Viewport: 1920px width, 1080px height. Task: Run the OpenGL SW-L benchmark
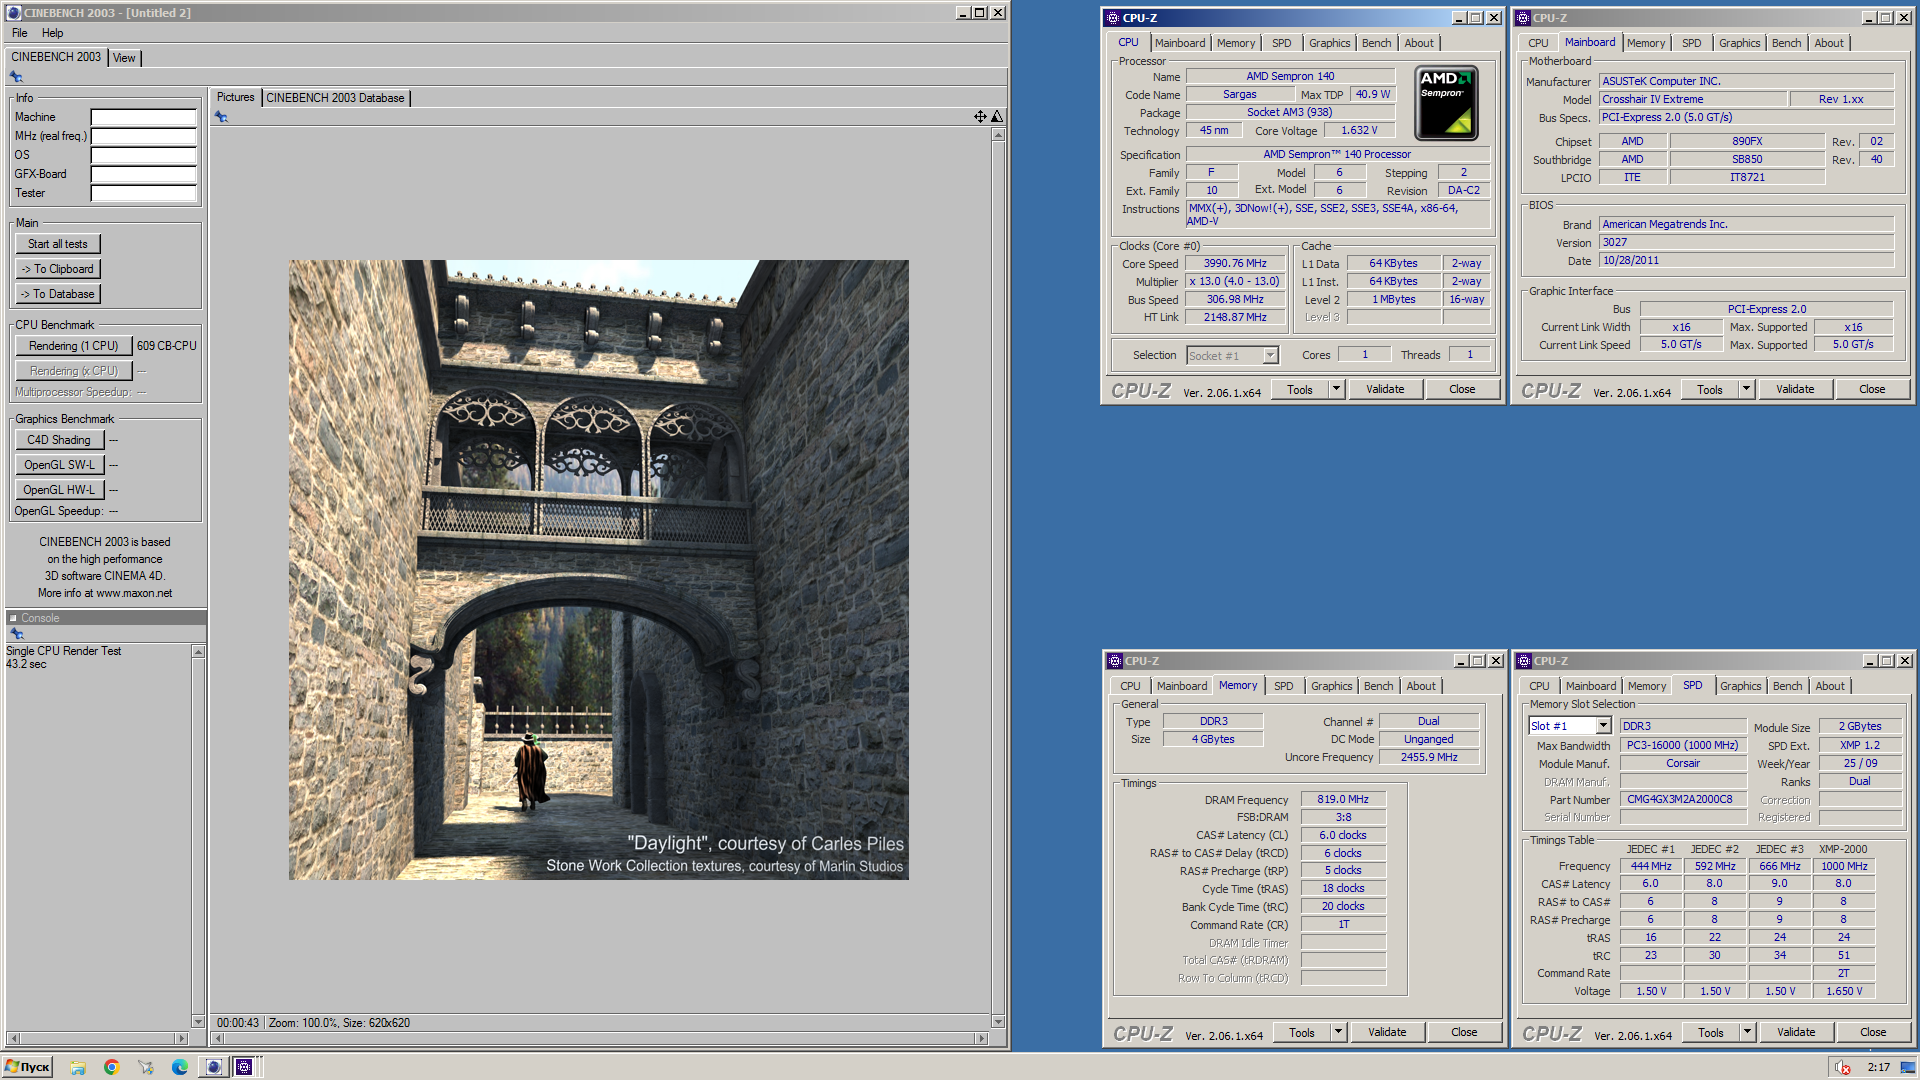(x=59, y=465)
